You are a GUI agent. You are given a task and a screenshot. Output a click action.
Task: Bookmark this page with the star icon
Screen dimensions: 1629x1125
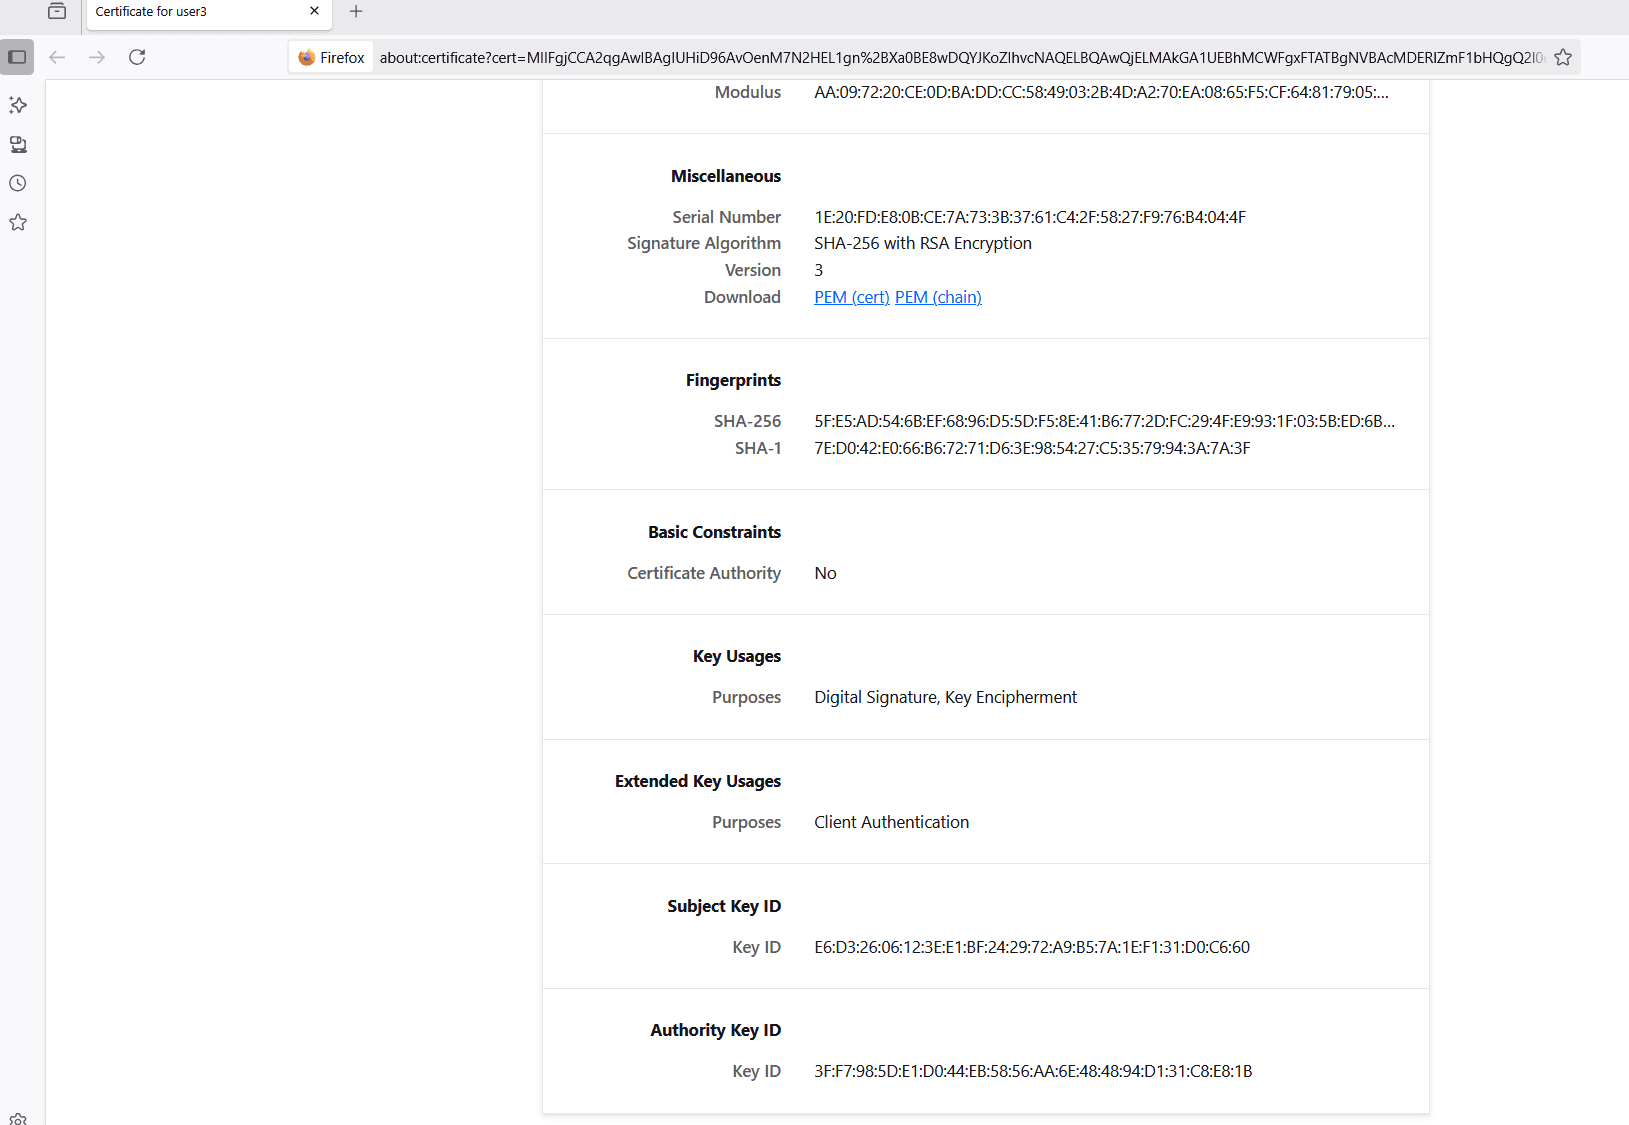(1563, 57)
